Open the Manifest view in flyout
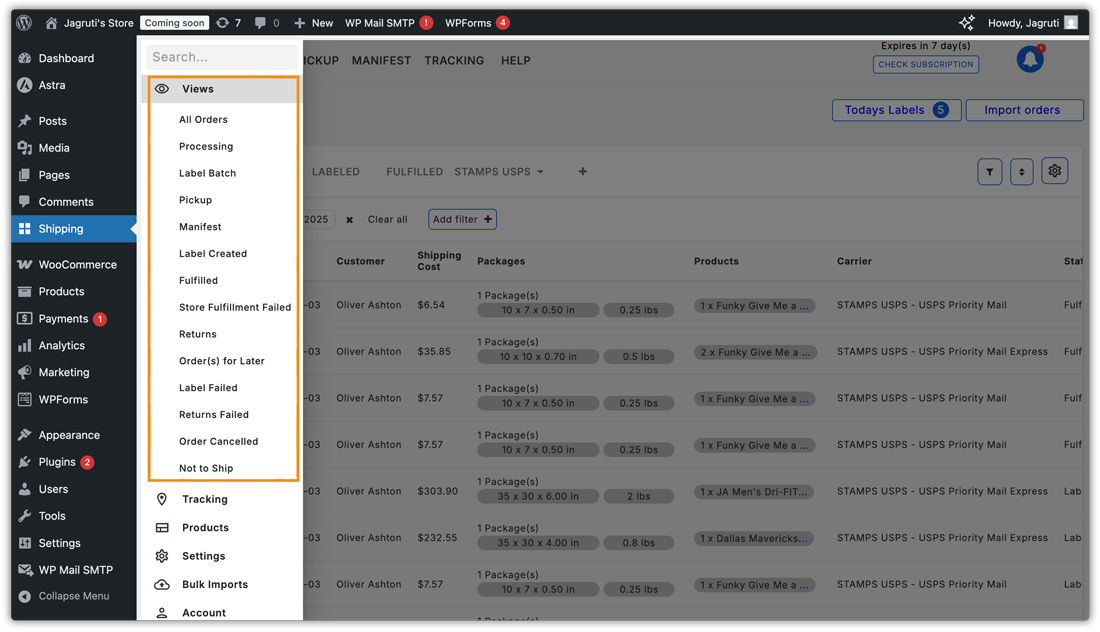Screen dimensions: 1100x632 (200, 227)
